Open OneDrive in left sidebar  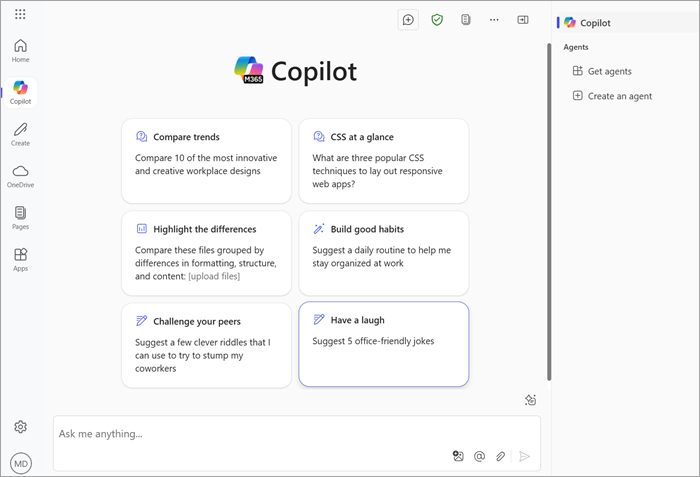pos(21,176)
